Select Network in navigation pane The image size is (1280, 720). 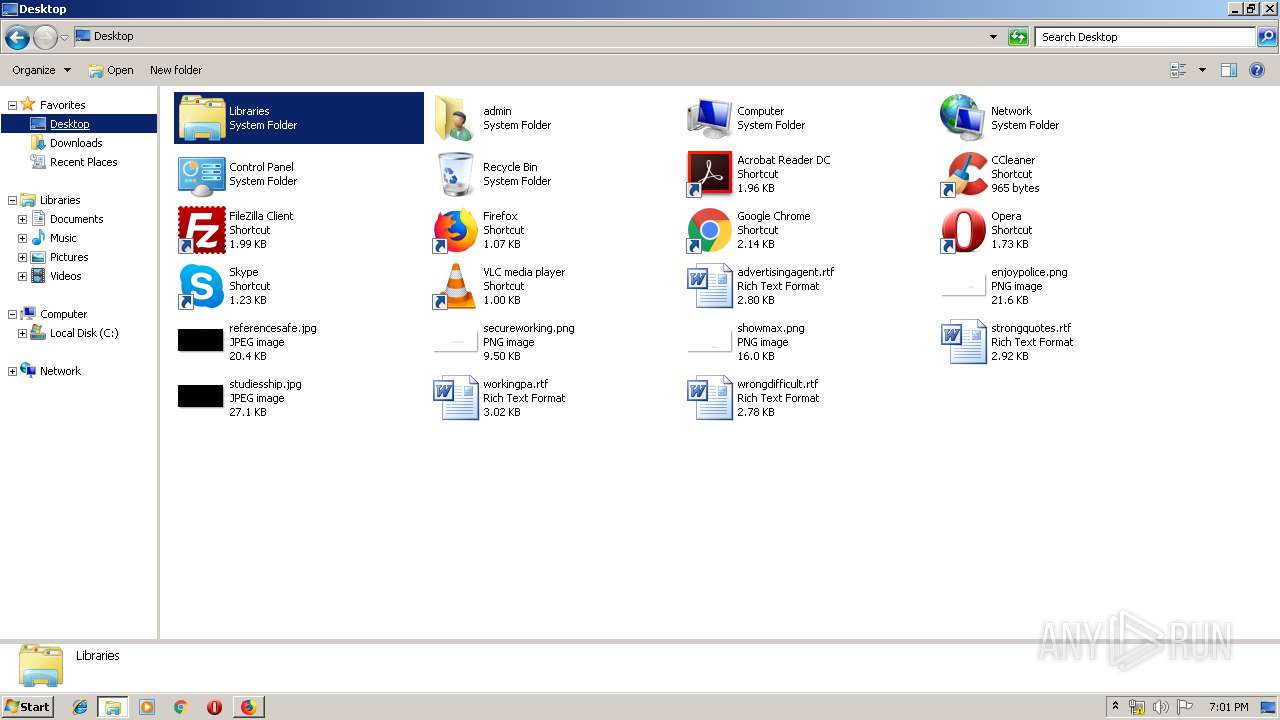60,371
